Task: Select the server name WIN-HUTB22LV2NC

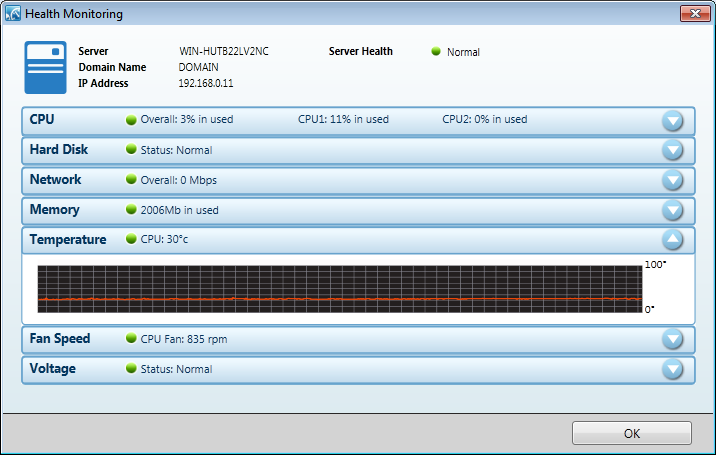Action: (224, 51)
